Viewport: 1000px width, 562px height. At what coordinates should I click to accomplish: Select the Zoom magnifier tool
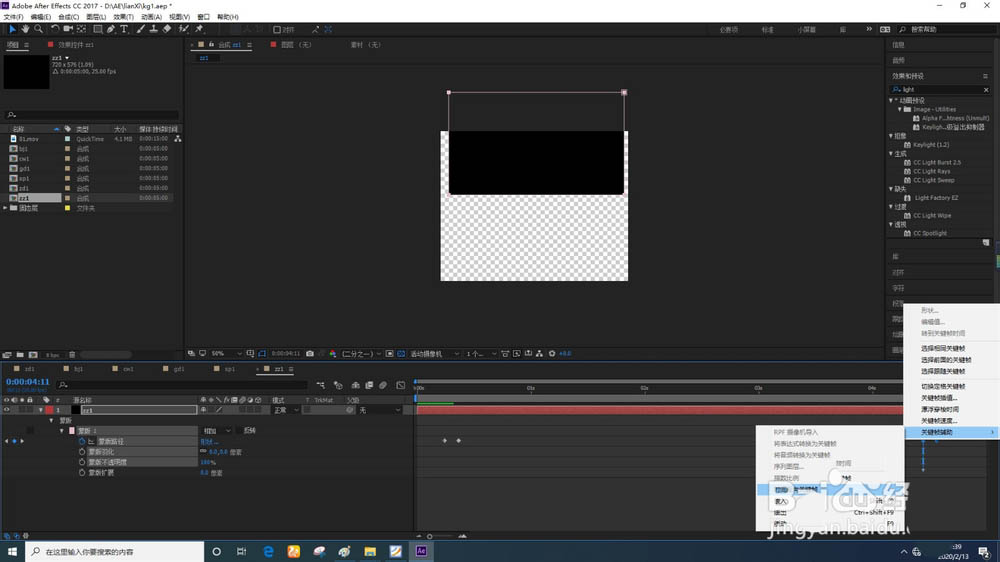(x=38, y=29)
